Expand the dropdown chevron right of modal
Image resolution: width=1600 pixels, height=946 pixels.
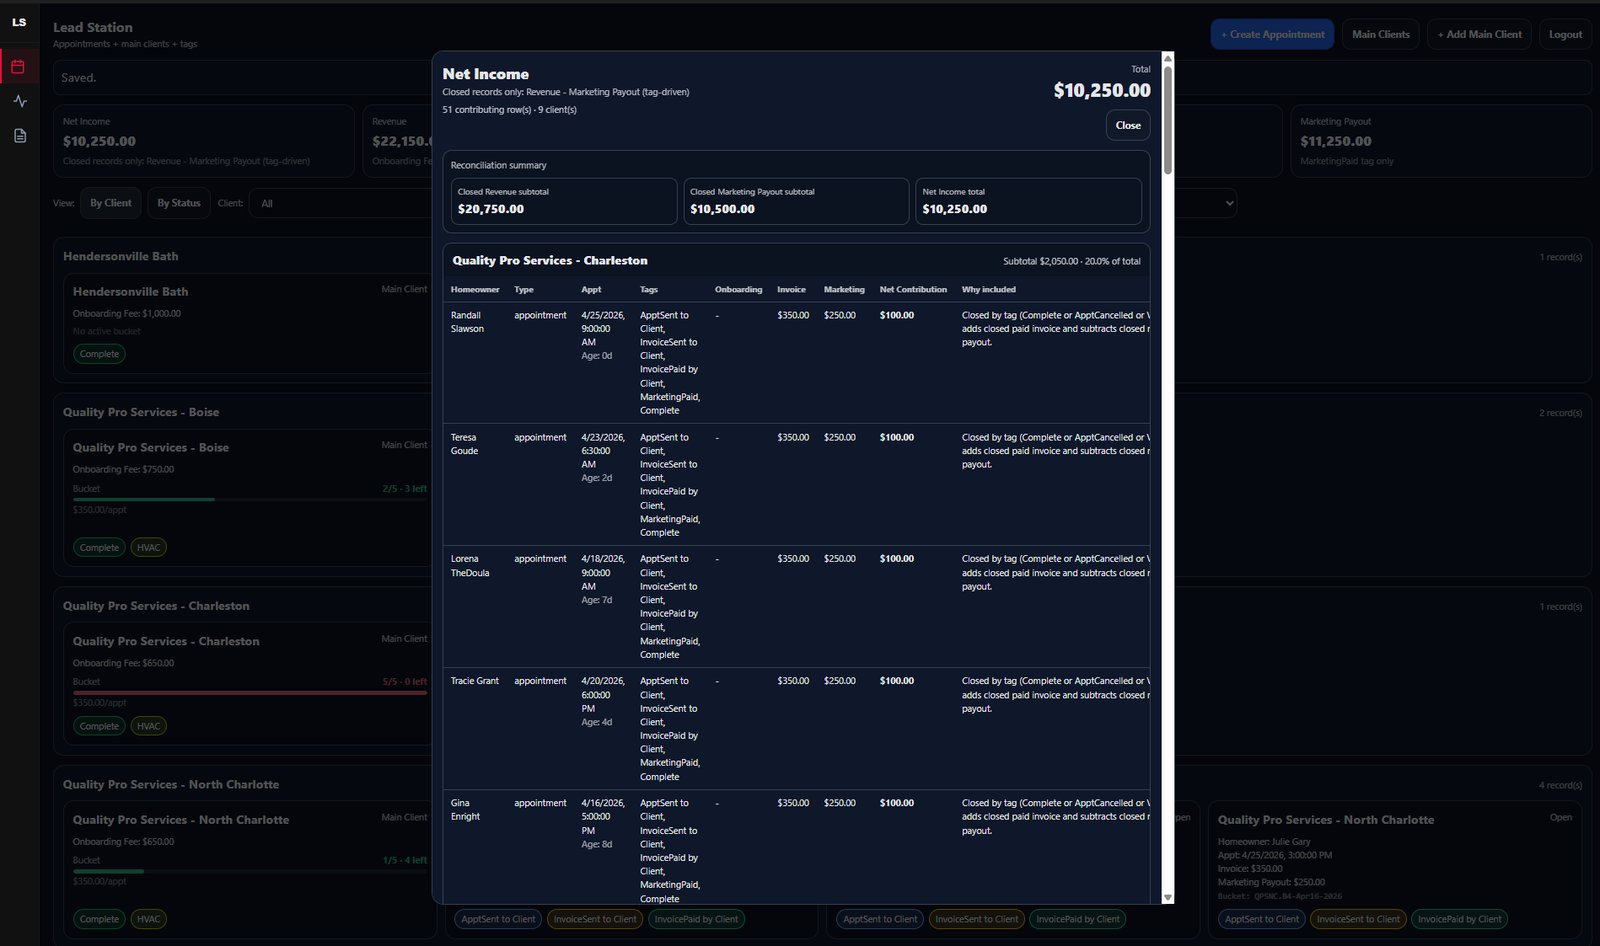1229,203
